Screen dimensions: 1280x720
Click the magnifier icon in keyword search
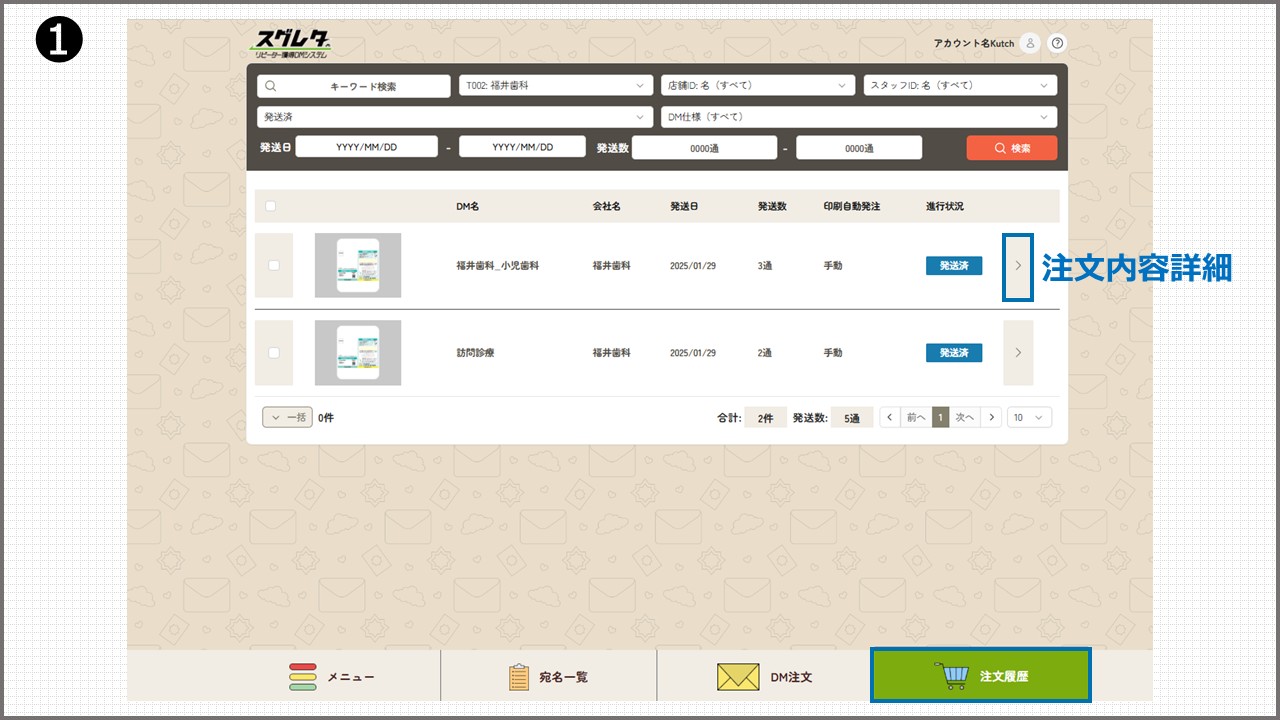click(270, 86)
